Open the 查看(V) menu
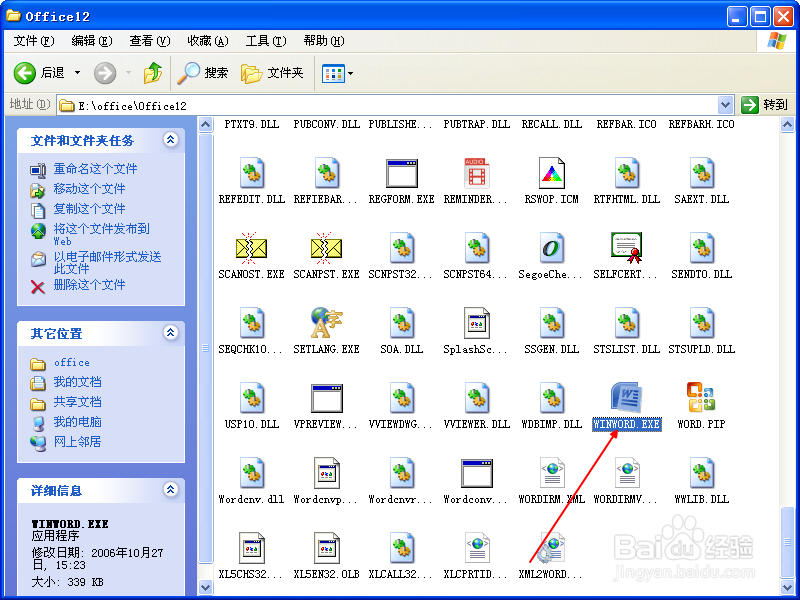Screen dimensions: 800x600 pyautogui.click(x=149, y=41)
